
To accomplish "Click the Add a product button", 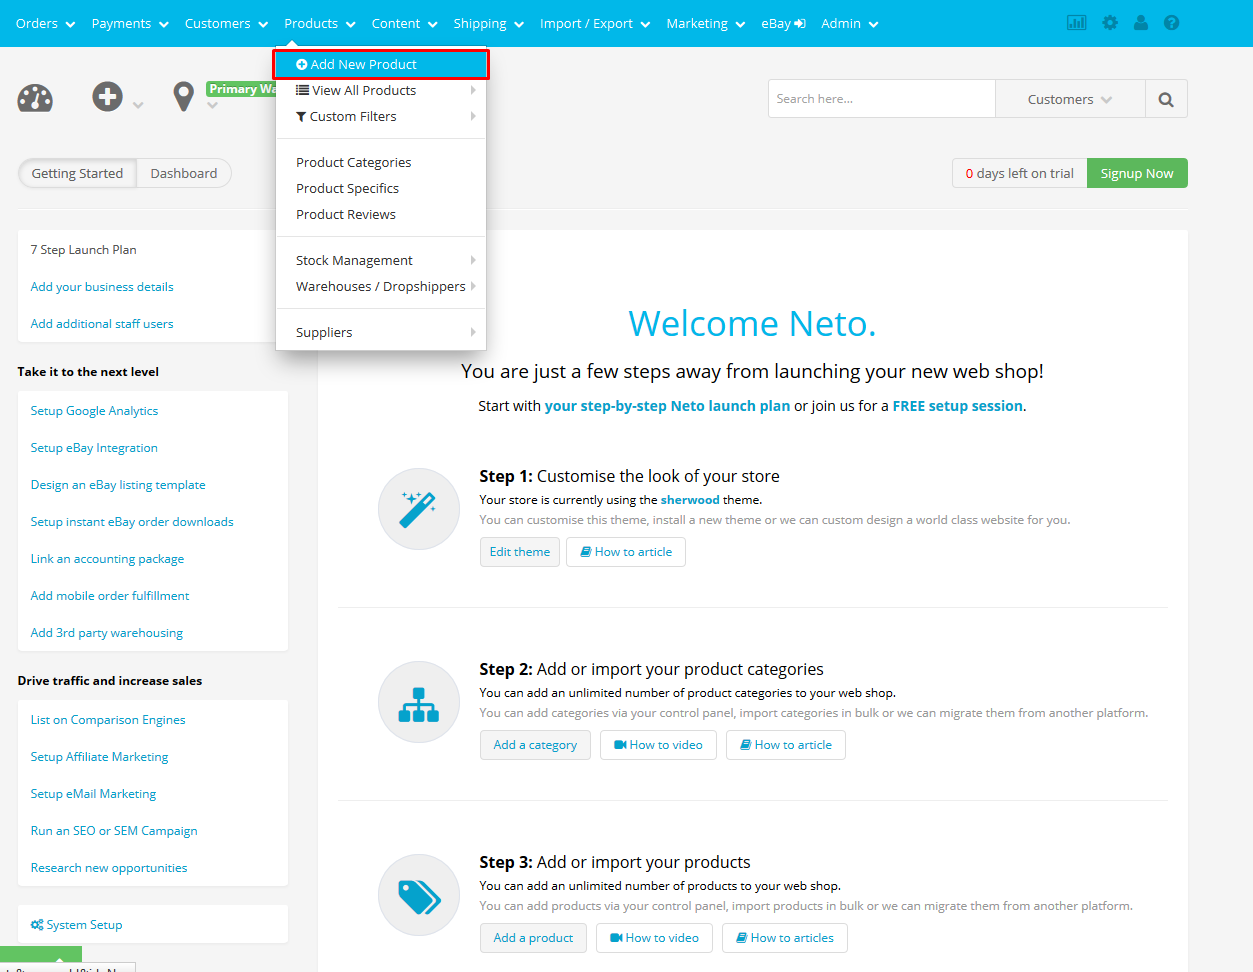I will (533, 938).
